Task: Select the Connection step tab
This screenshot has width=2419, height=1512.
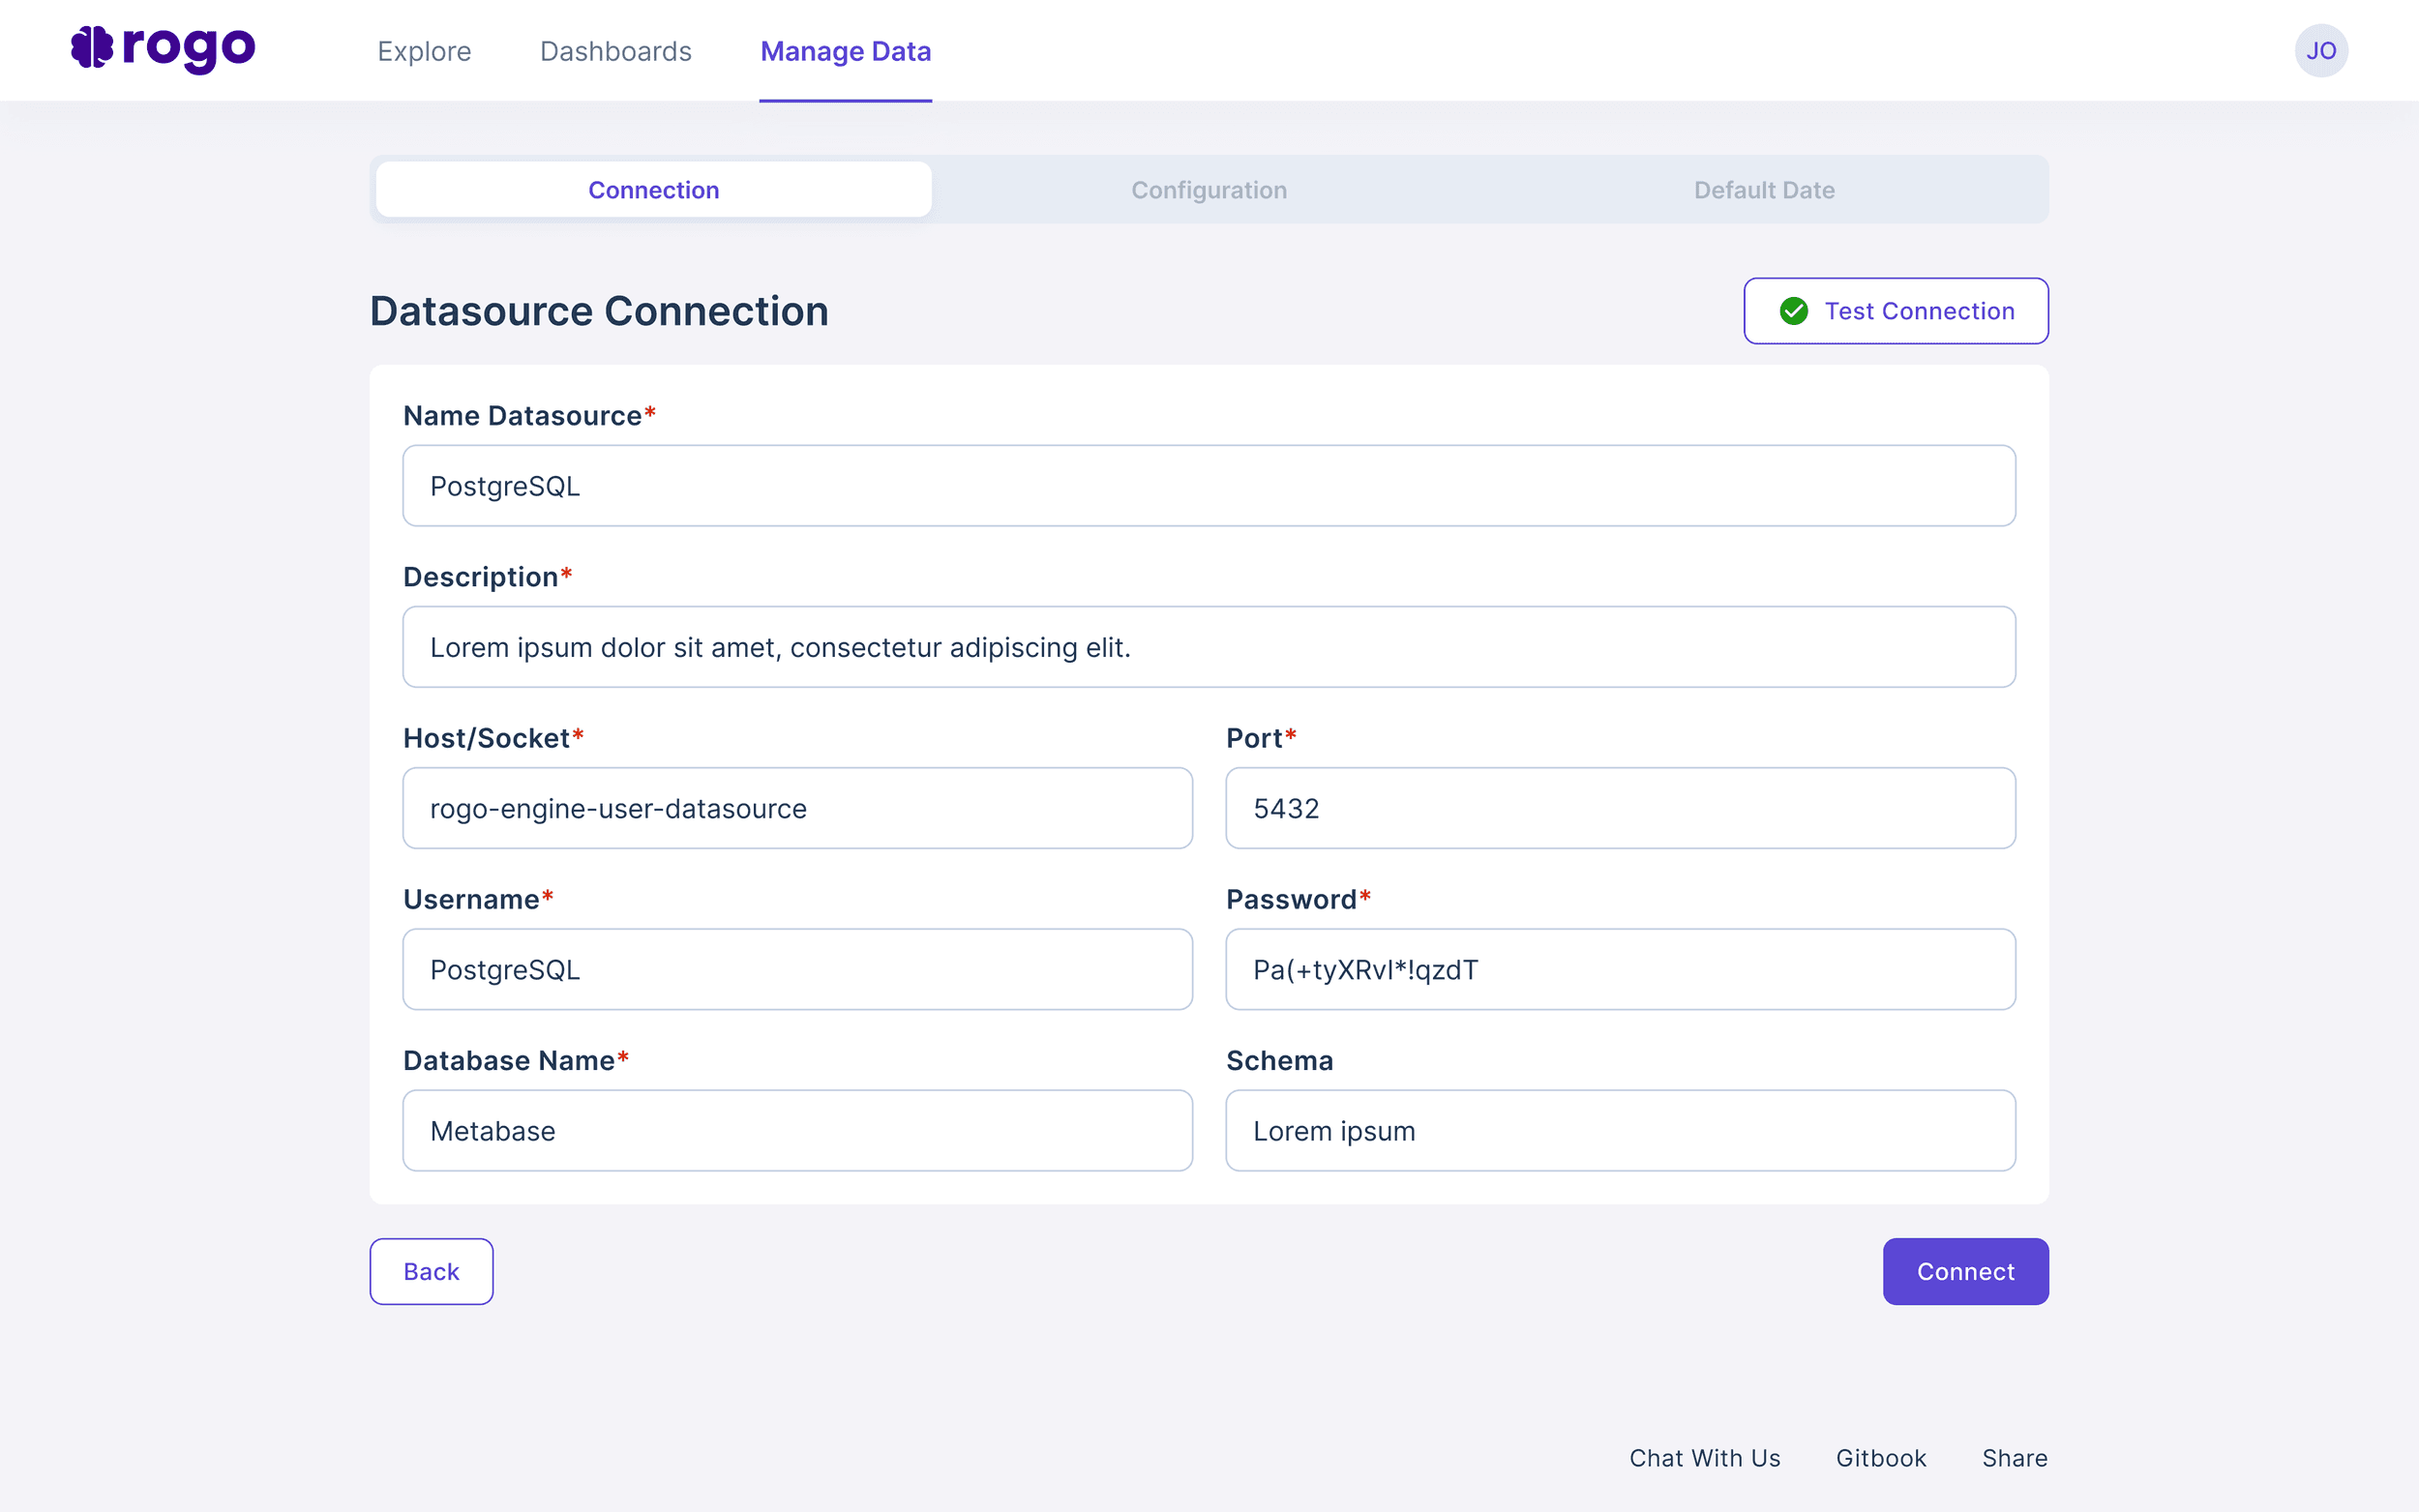Action: 653,190
